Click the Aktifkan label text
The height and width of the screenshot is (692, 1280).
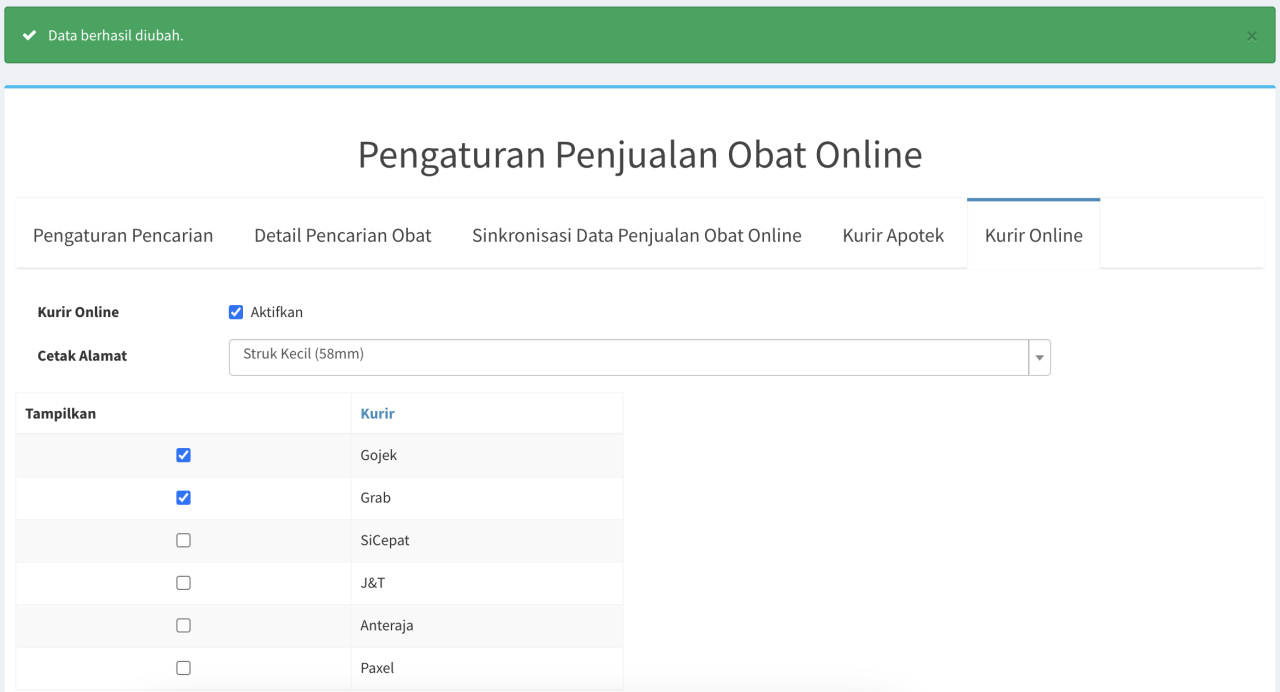277,312
